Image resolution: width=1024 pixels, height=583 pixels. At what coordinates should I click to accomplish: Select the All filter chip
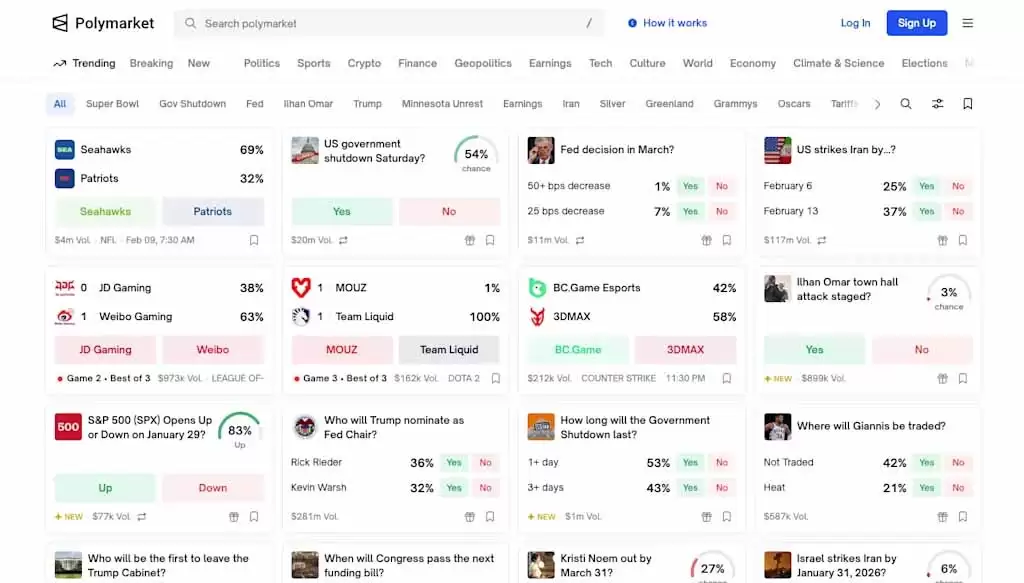click(59, 104)
